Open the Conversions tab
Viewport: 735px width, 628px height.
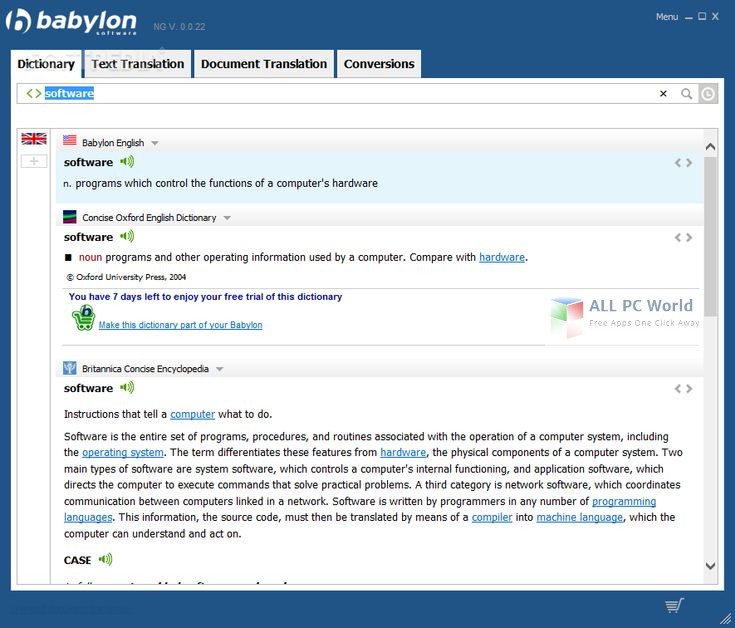click(379, 64)
